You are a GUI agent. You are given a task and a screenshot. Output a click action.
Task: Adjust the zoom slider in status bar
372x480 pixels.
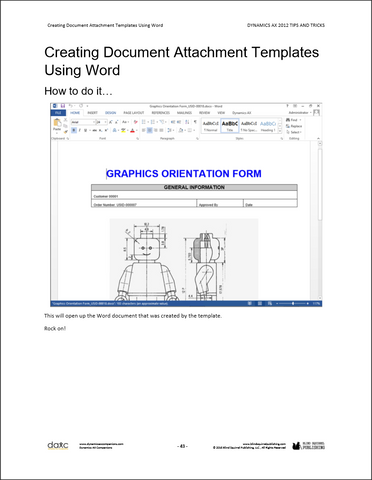(x=293, y=304)
